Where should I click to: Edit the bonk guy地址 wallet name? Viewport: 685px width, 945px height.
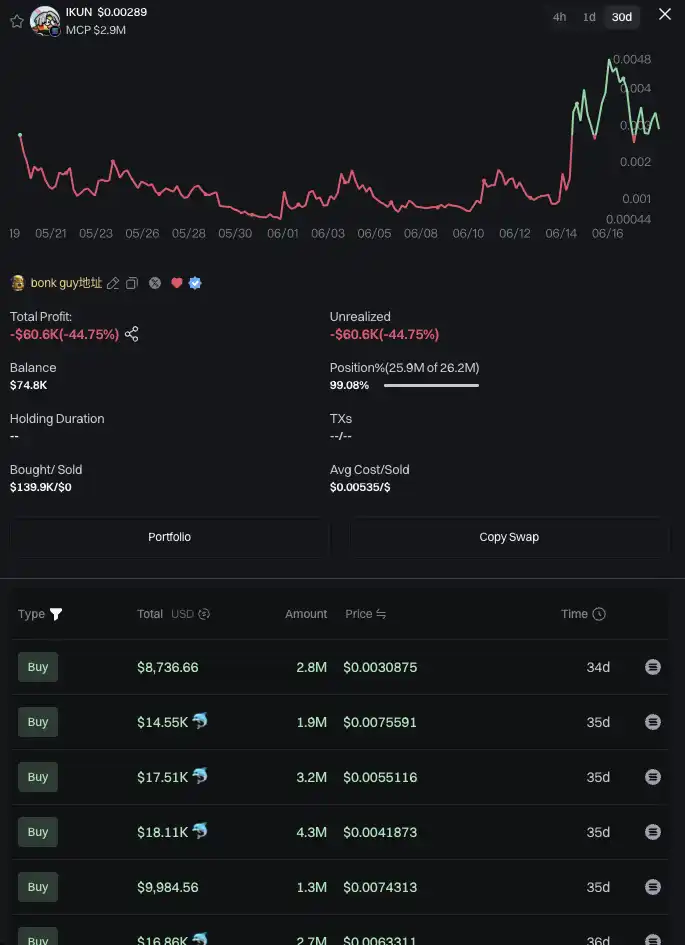[113, 283]
